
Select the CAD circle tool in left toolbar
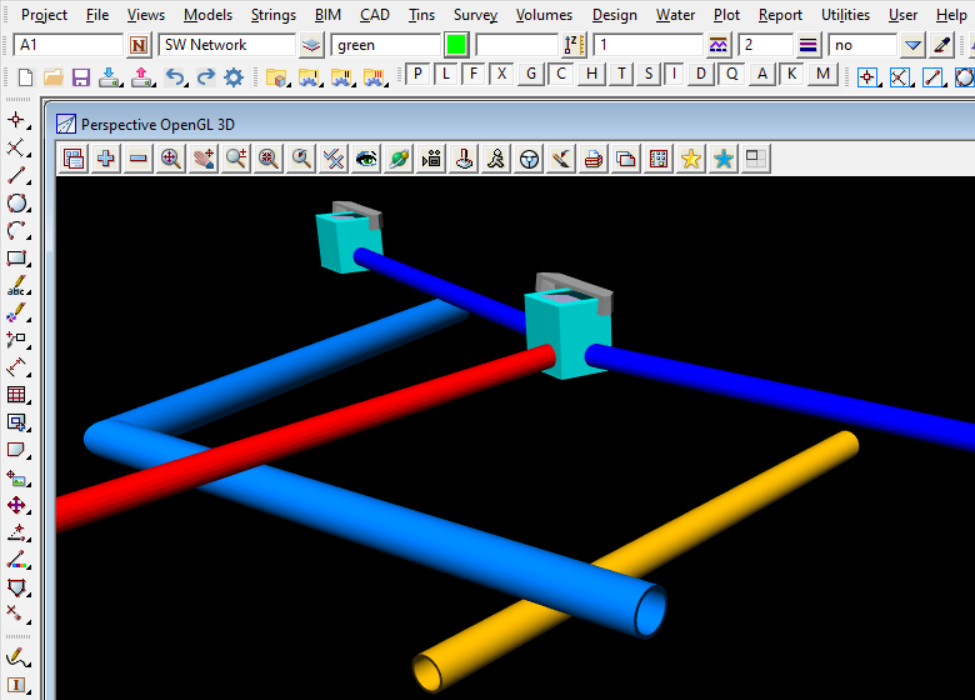tap(17, 203)
